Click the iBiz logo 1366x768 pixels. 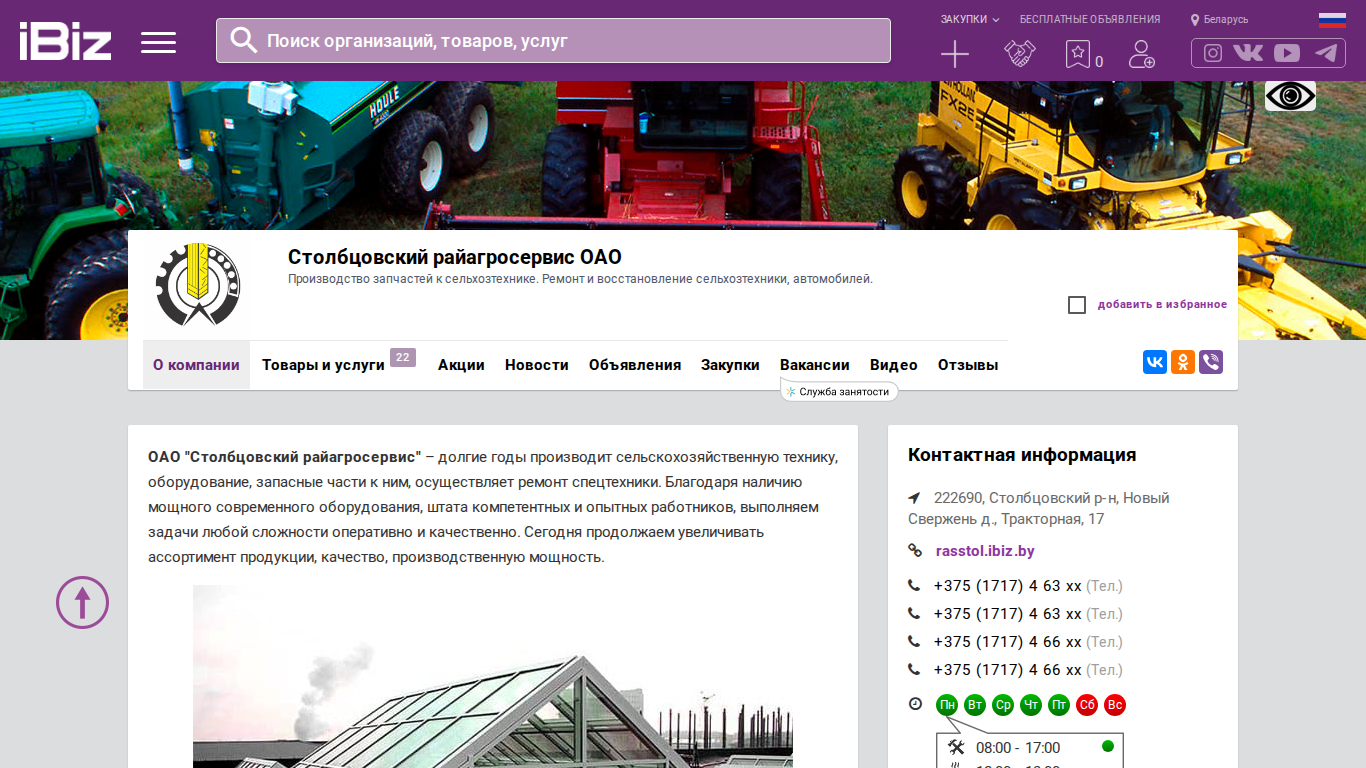tap(65, 41)
